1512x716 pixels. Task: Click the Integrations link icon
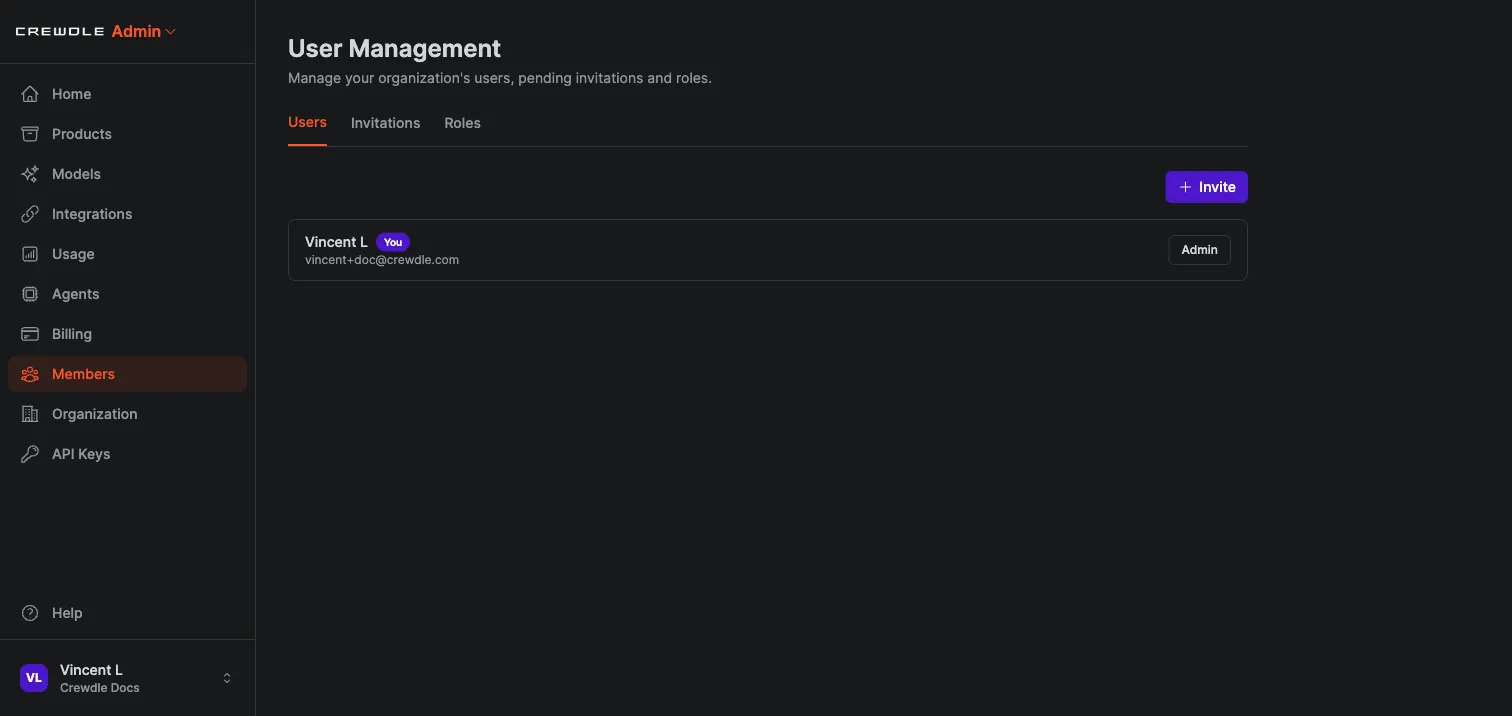coord(30,214)
